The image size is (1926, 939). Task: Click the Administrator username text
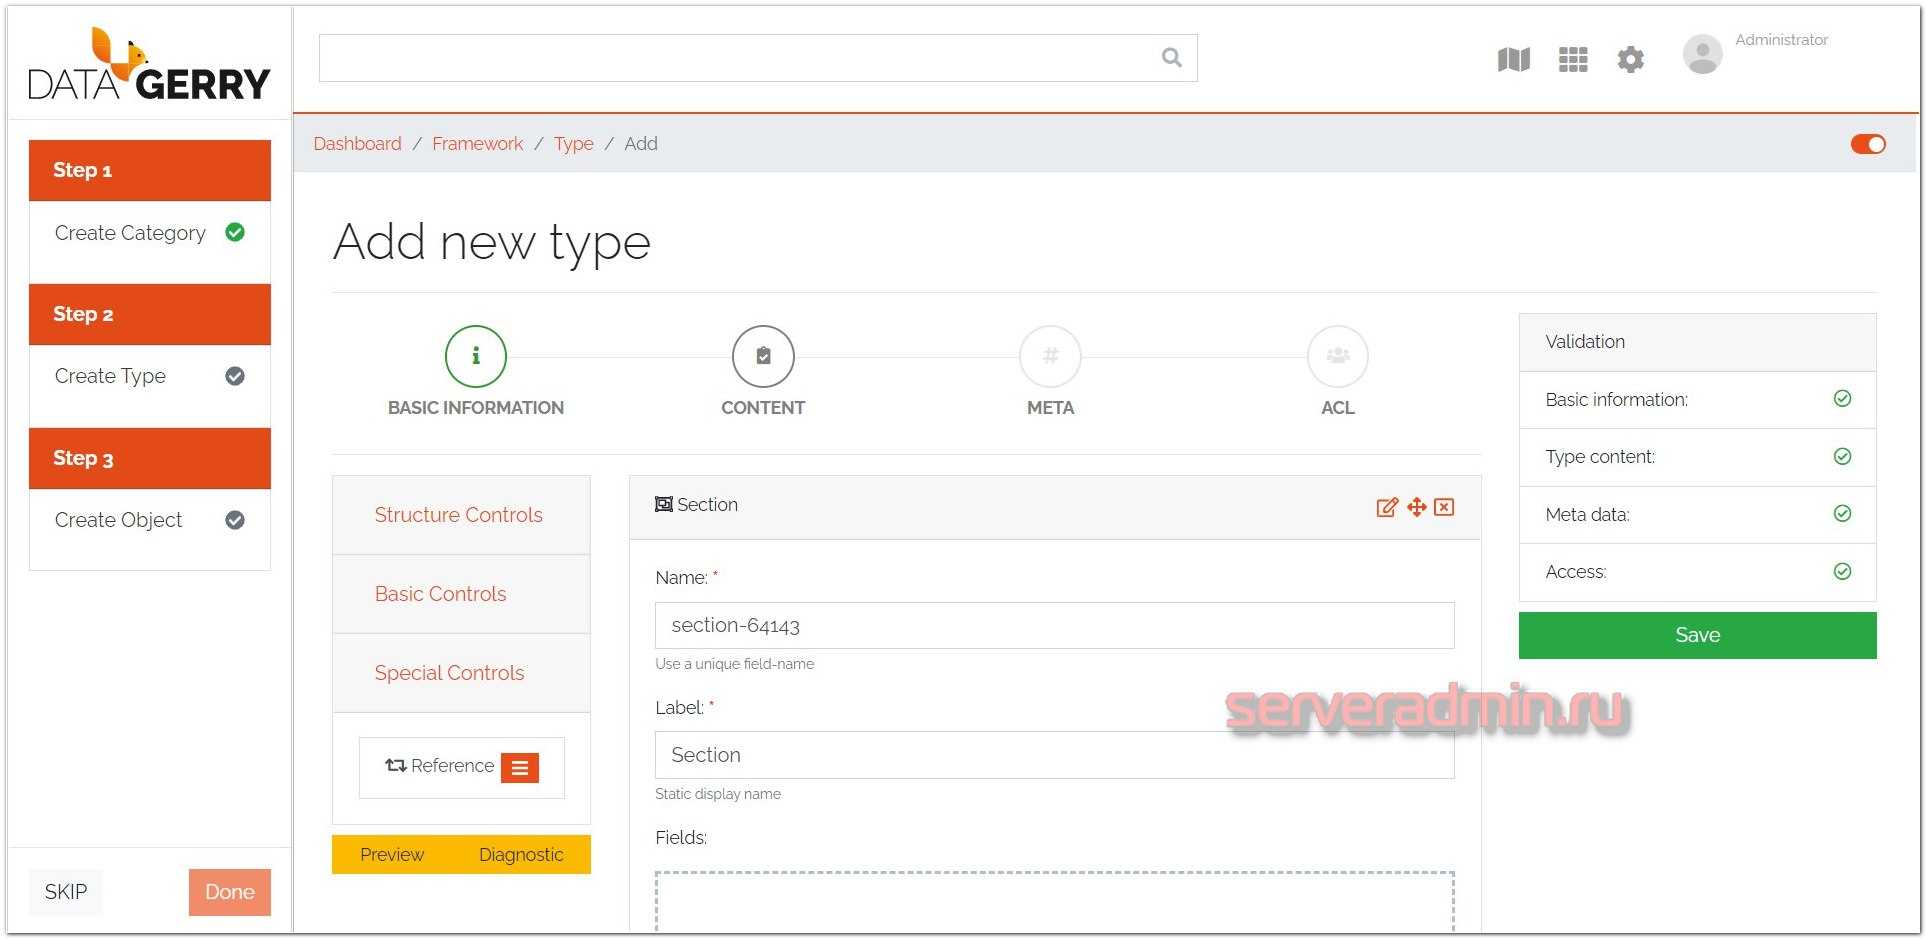pos(1781,40)
